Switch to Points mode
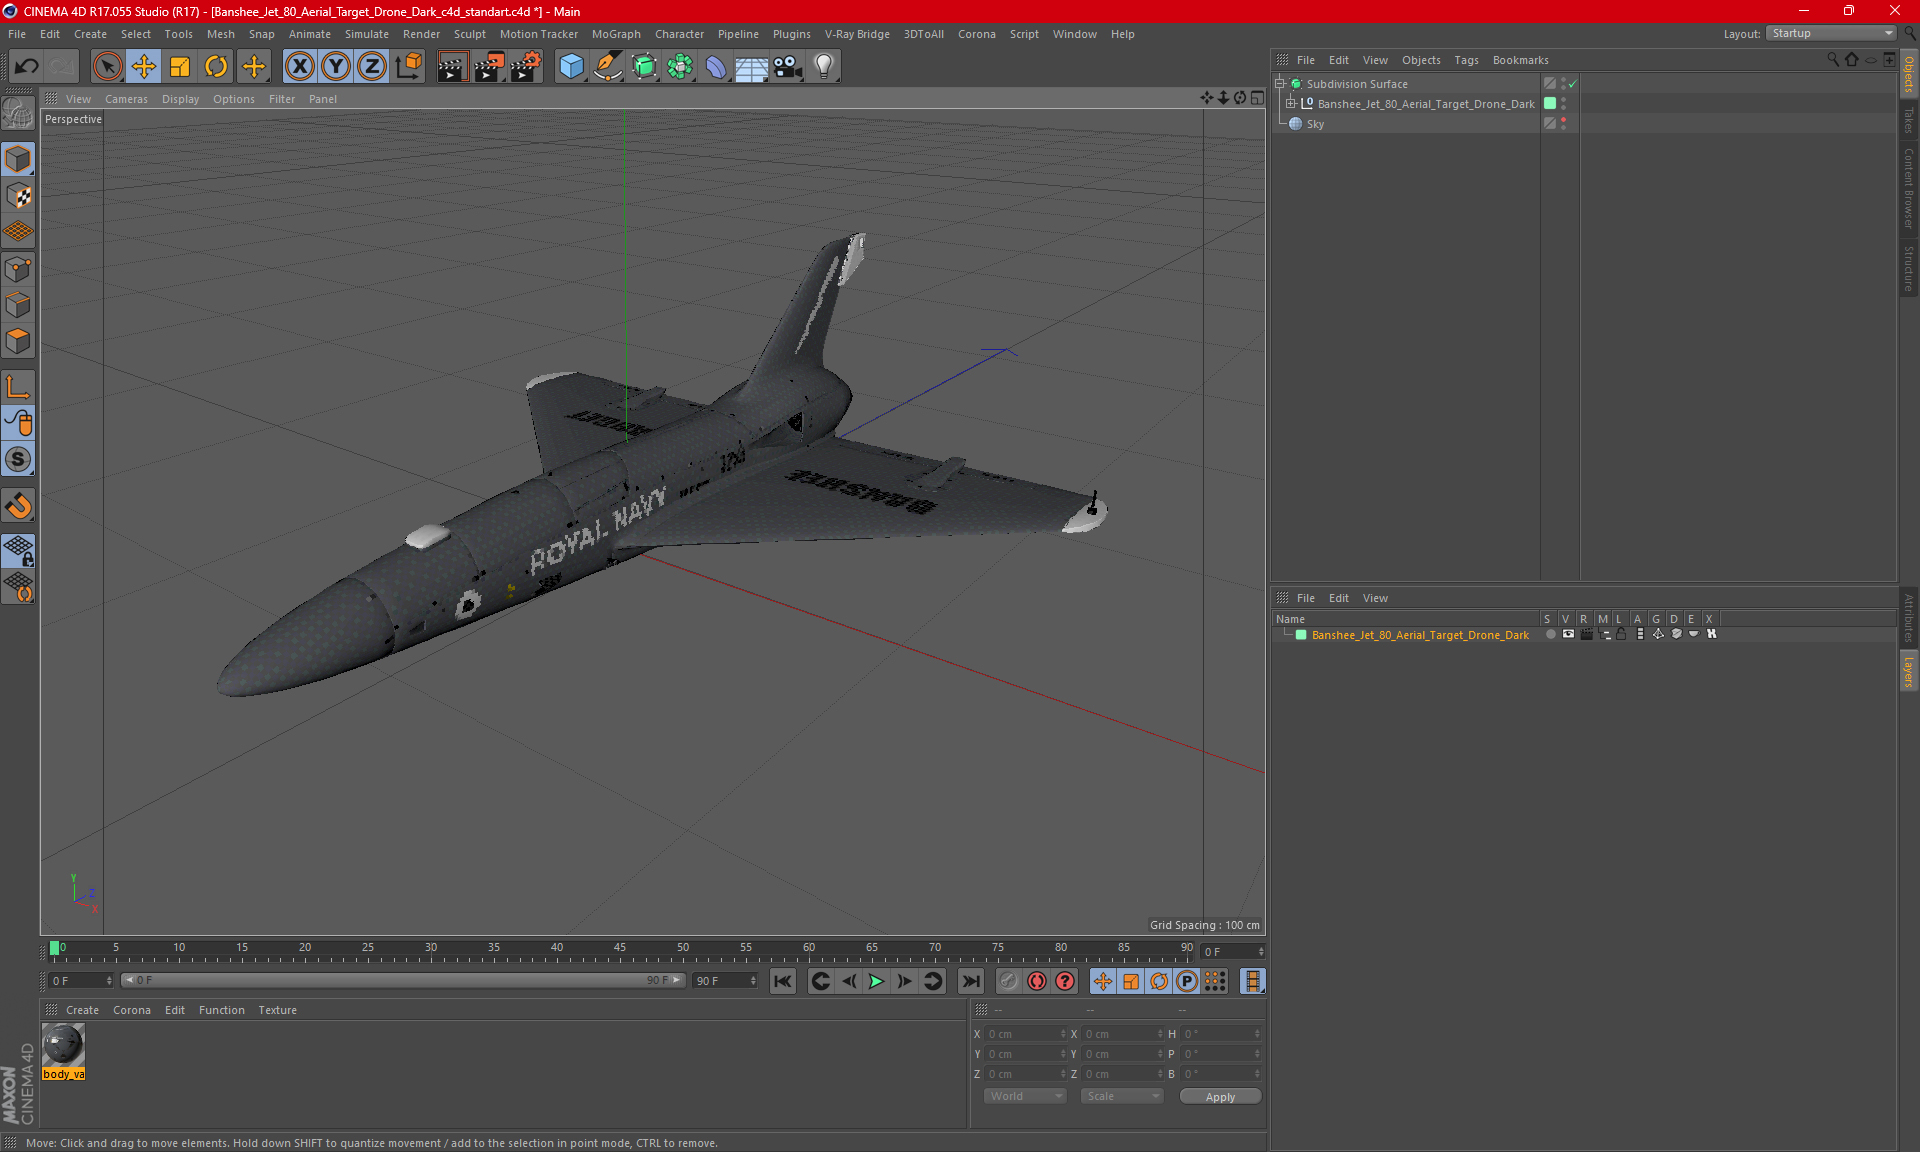1920x1152 pixels. (x=18, y=269)
